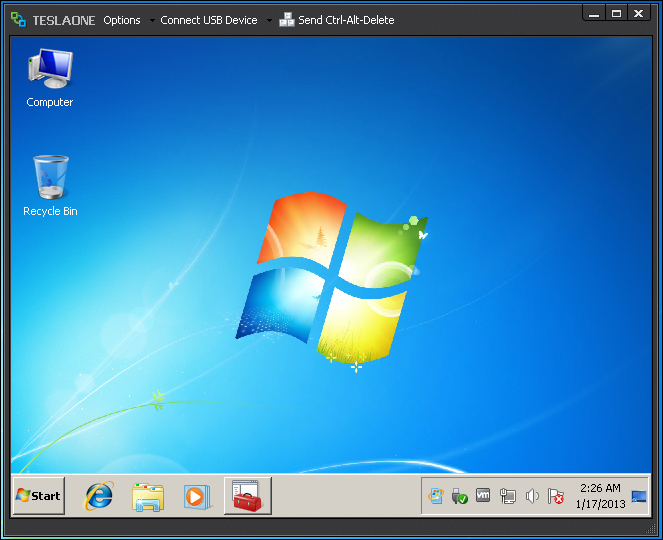Open the VMware Tools tray icon
This screenshot has width=663, height=540.
pyautogui.click(x=483, y=495)
